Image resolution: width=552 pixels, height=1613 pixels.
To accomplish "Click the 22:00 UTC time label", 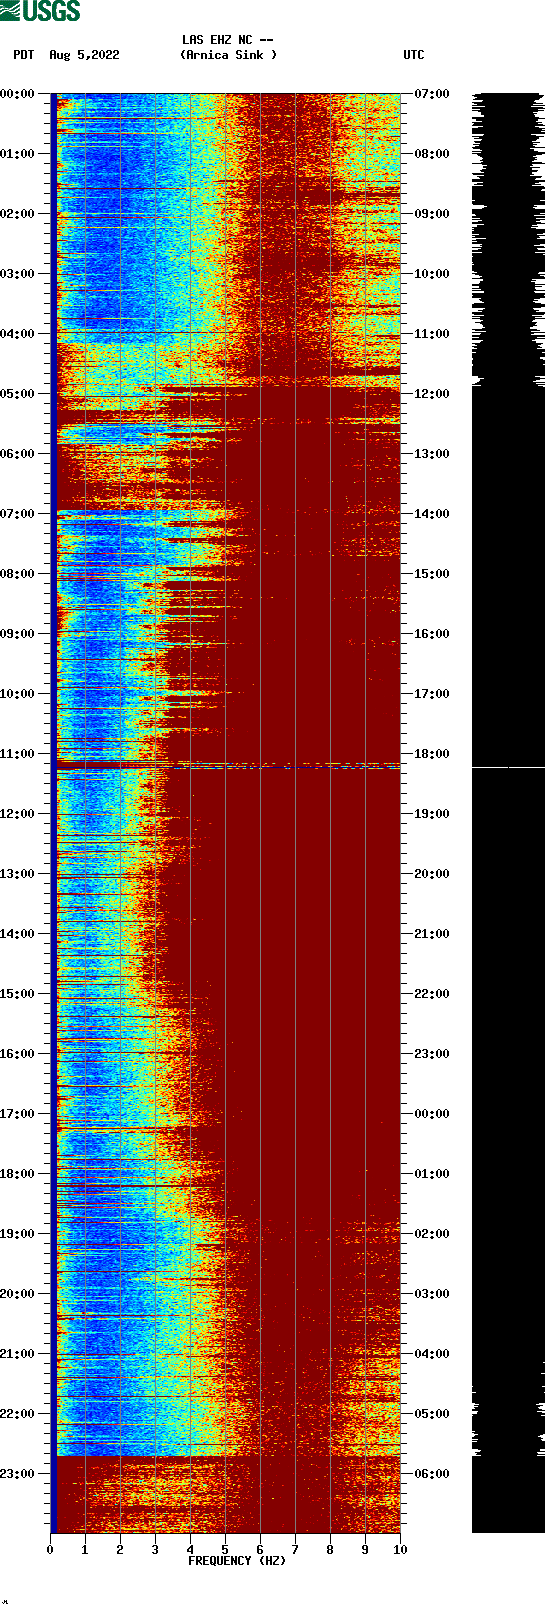I will click(x=432, y=994).
